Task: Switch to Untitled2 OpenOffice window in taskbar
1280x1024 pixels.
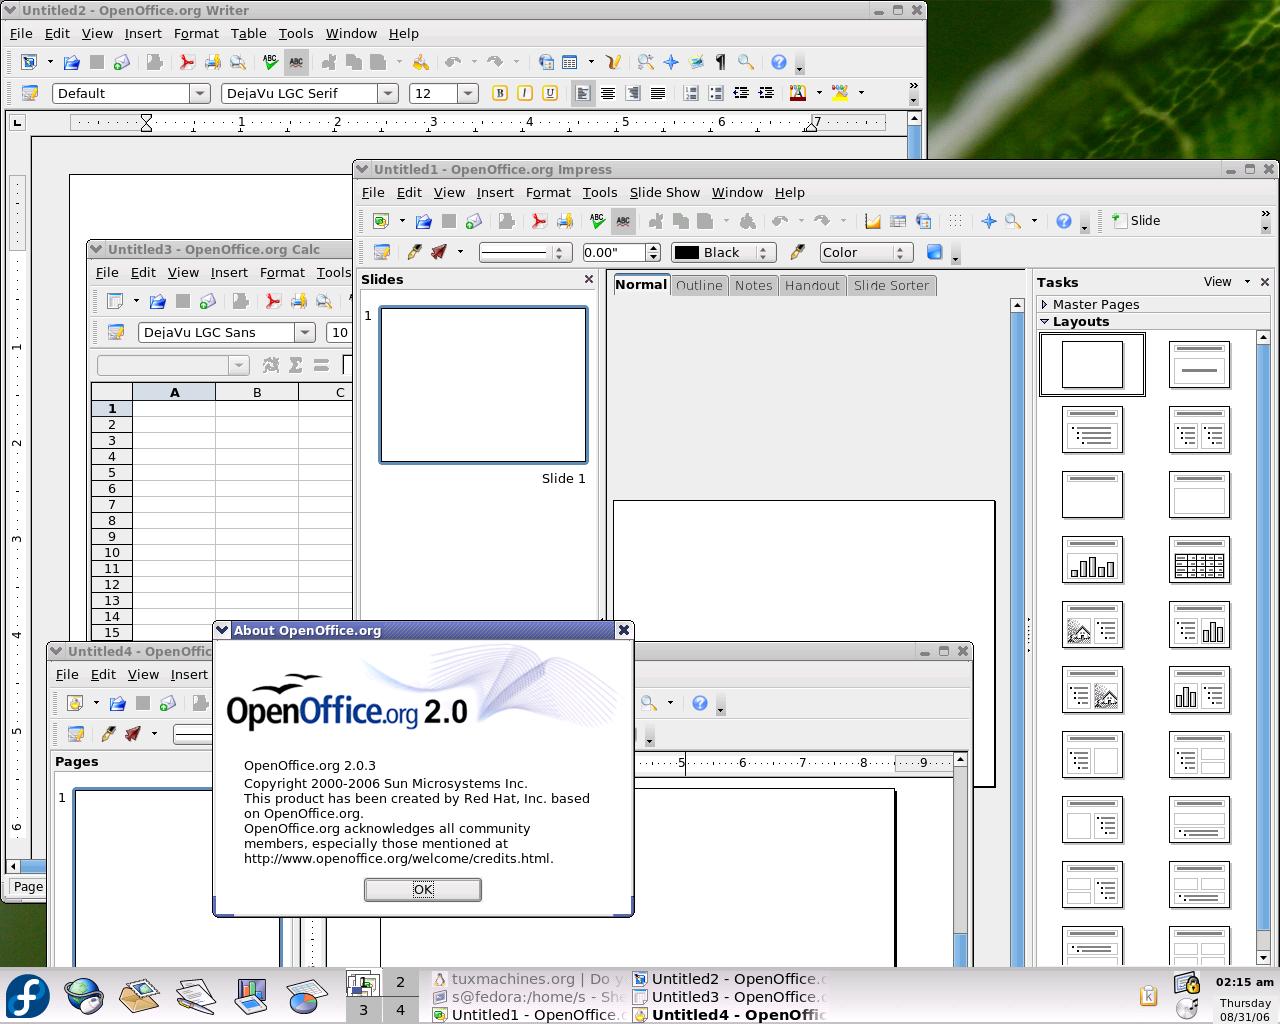Action: tap(730, 979)
